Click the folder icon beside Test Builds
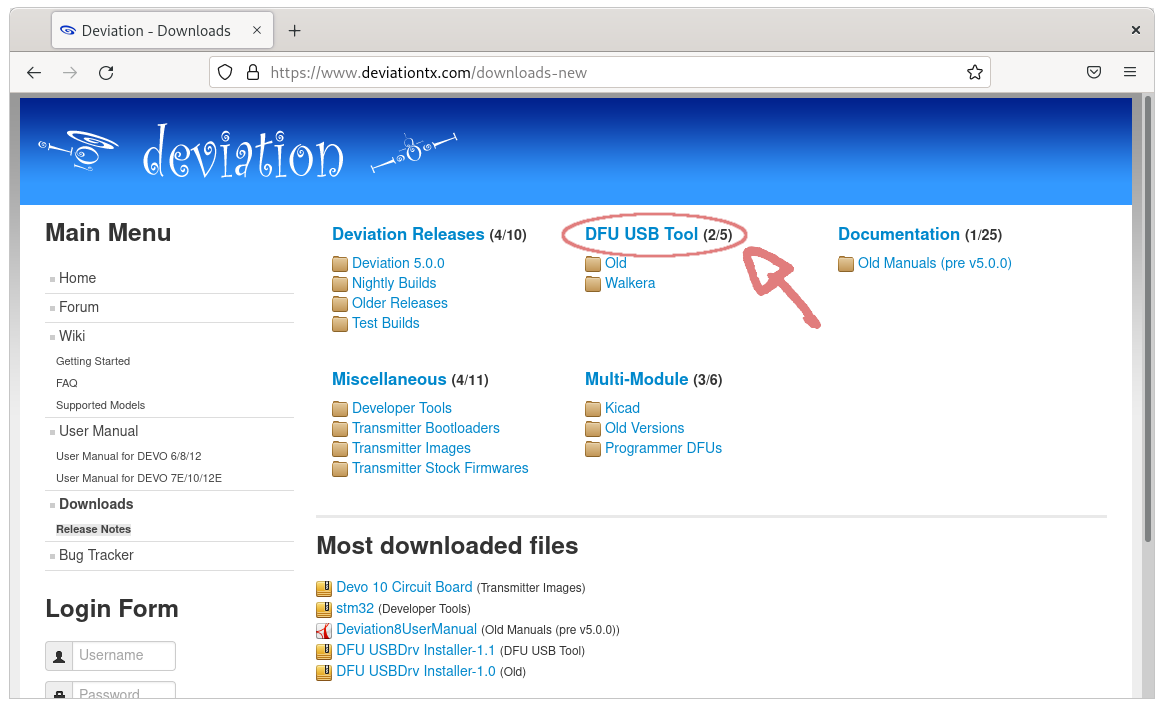Image resolution: width=1164 pixels, height=708 pixels. [x=340, y=324]
